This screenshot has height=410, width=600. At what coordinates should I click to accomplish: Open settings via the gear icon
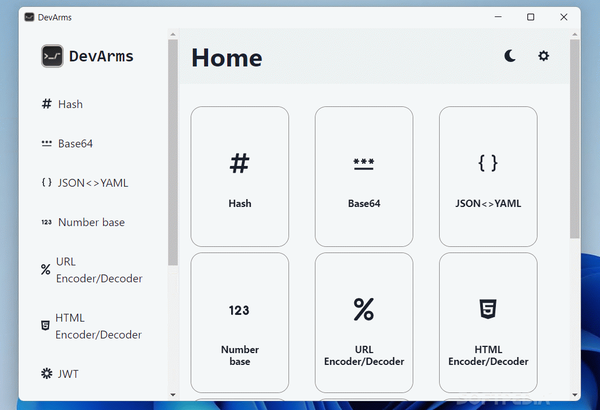click(543, 56)
